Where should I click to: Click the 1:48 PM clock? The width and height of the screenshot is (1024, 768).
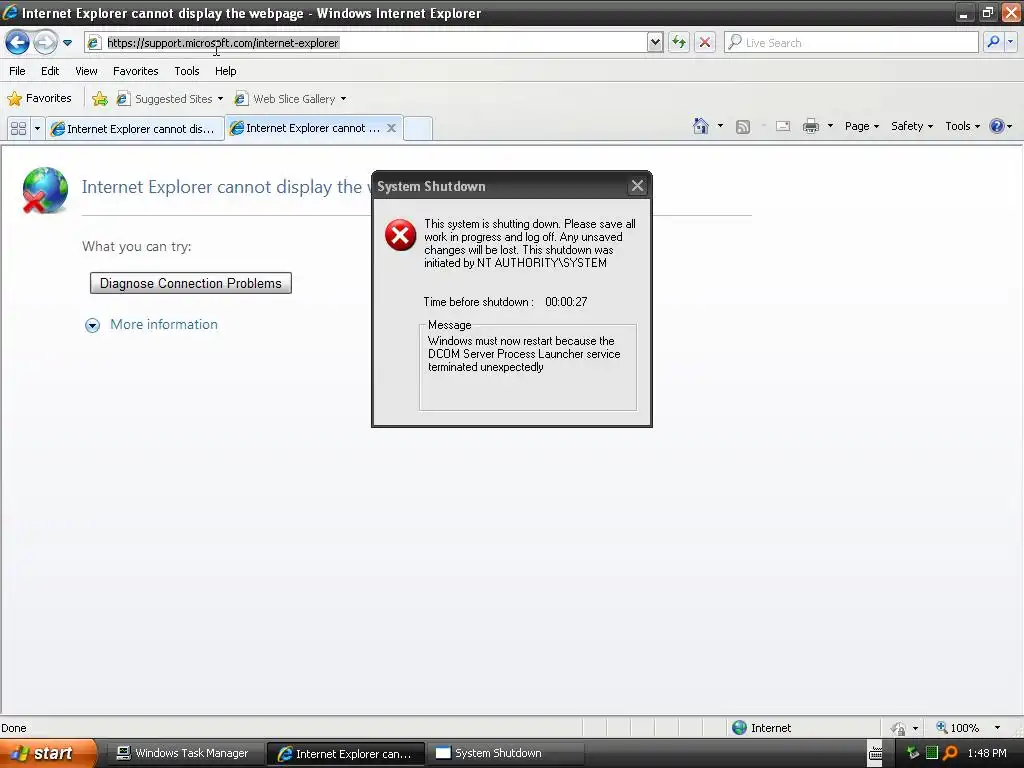[987, 753]
